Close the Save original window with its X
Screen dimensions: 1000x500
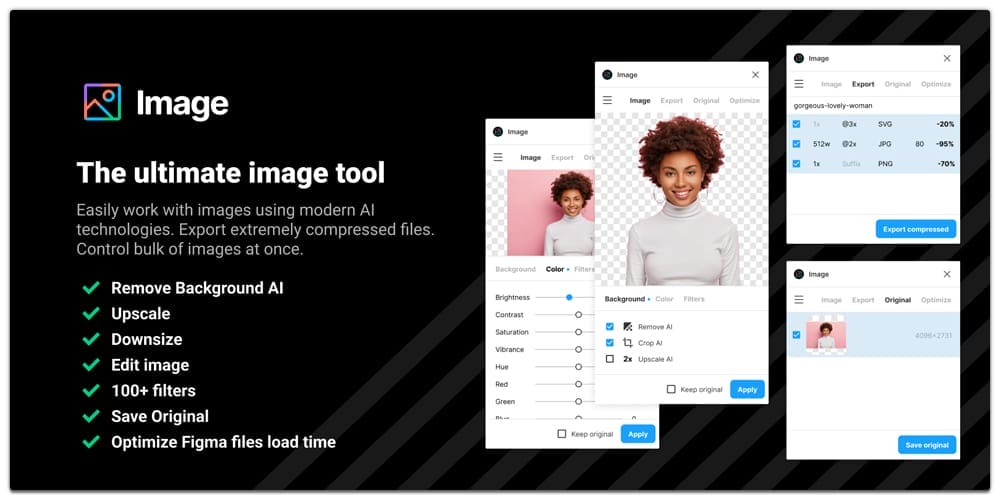click(x=947, y=274)
